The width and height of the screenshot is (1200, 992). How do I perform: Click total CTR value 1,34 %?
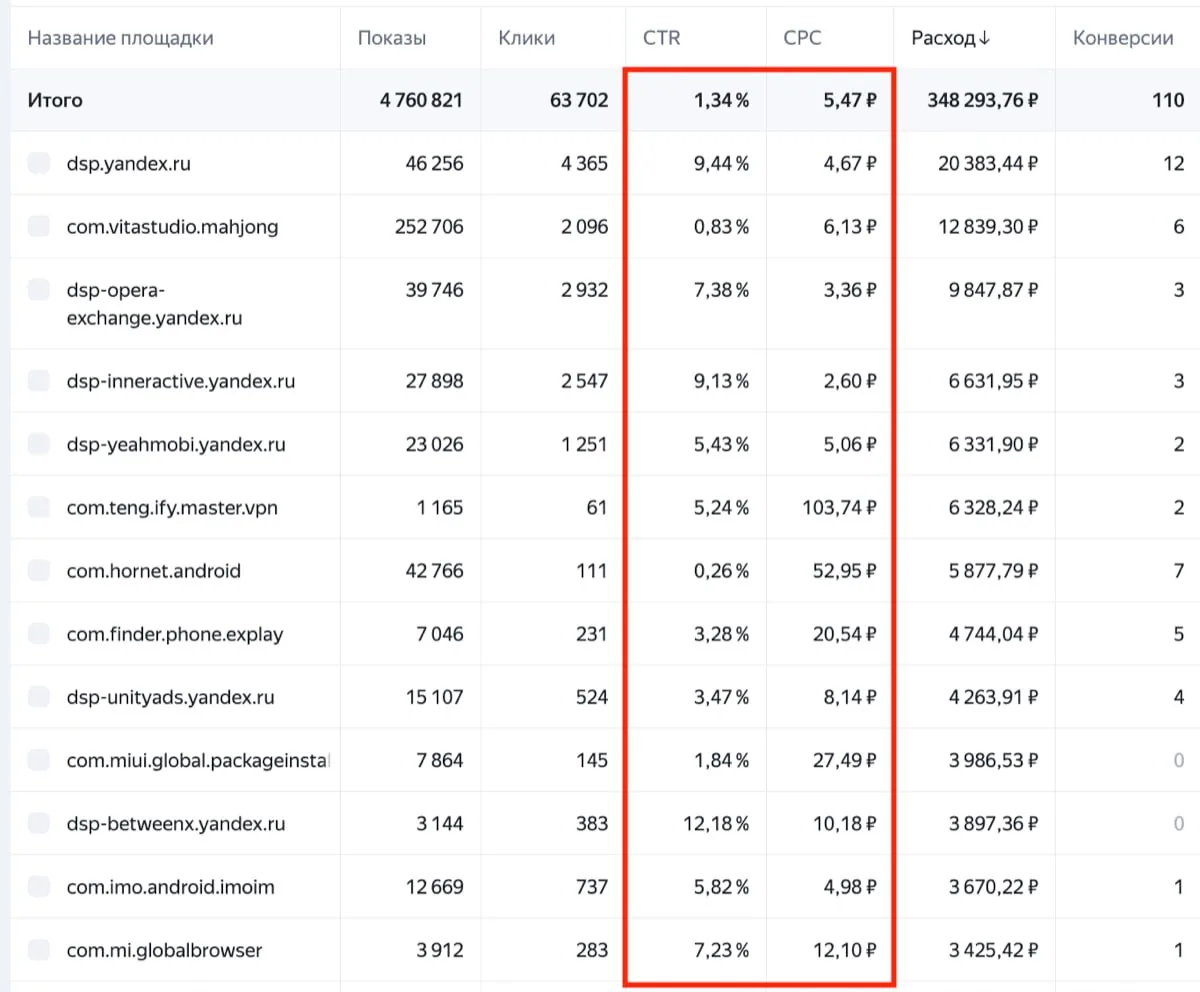pyautogui.click(x=720, y=100)
